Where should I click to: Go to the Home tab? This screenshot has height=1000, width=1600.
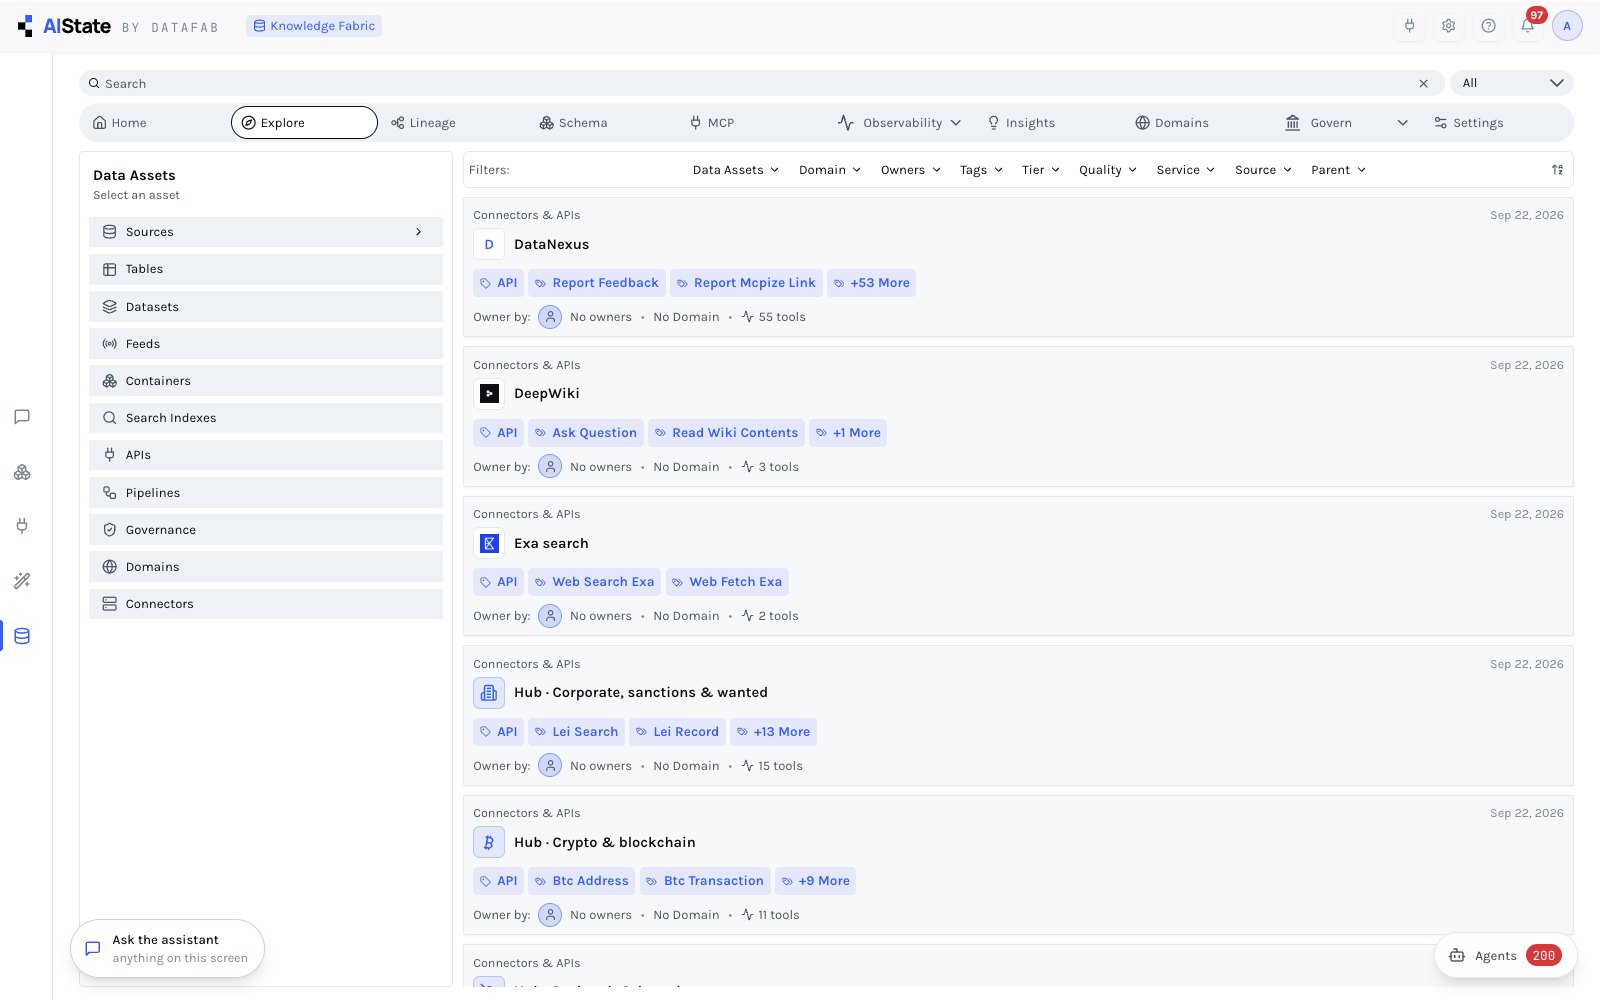click(x=120, y=123)
